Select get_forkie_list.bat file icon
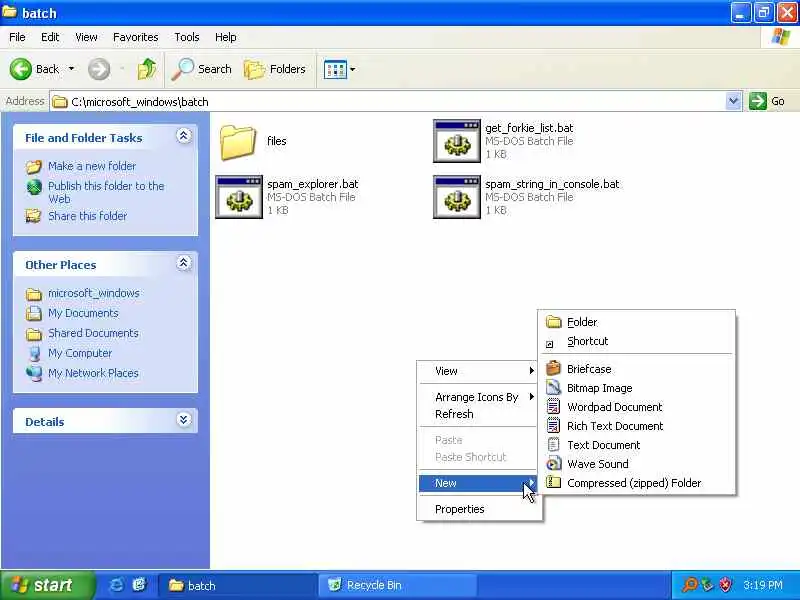Image resolution: width=800 pixels, height=600 pixels. pyautogui.click(x=457, y=141)
